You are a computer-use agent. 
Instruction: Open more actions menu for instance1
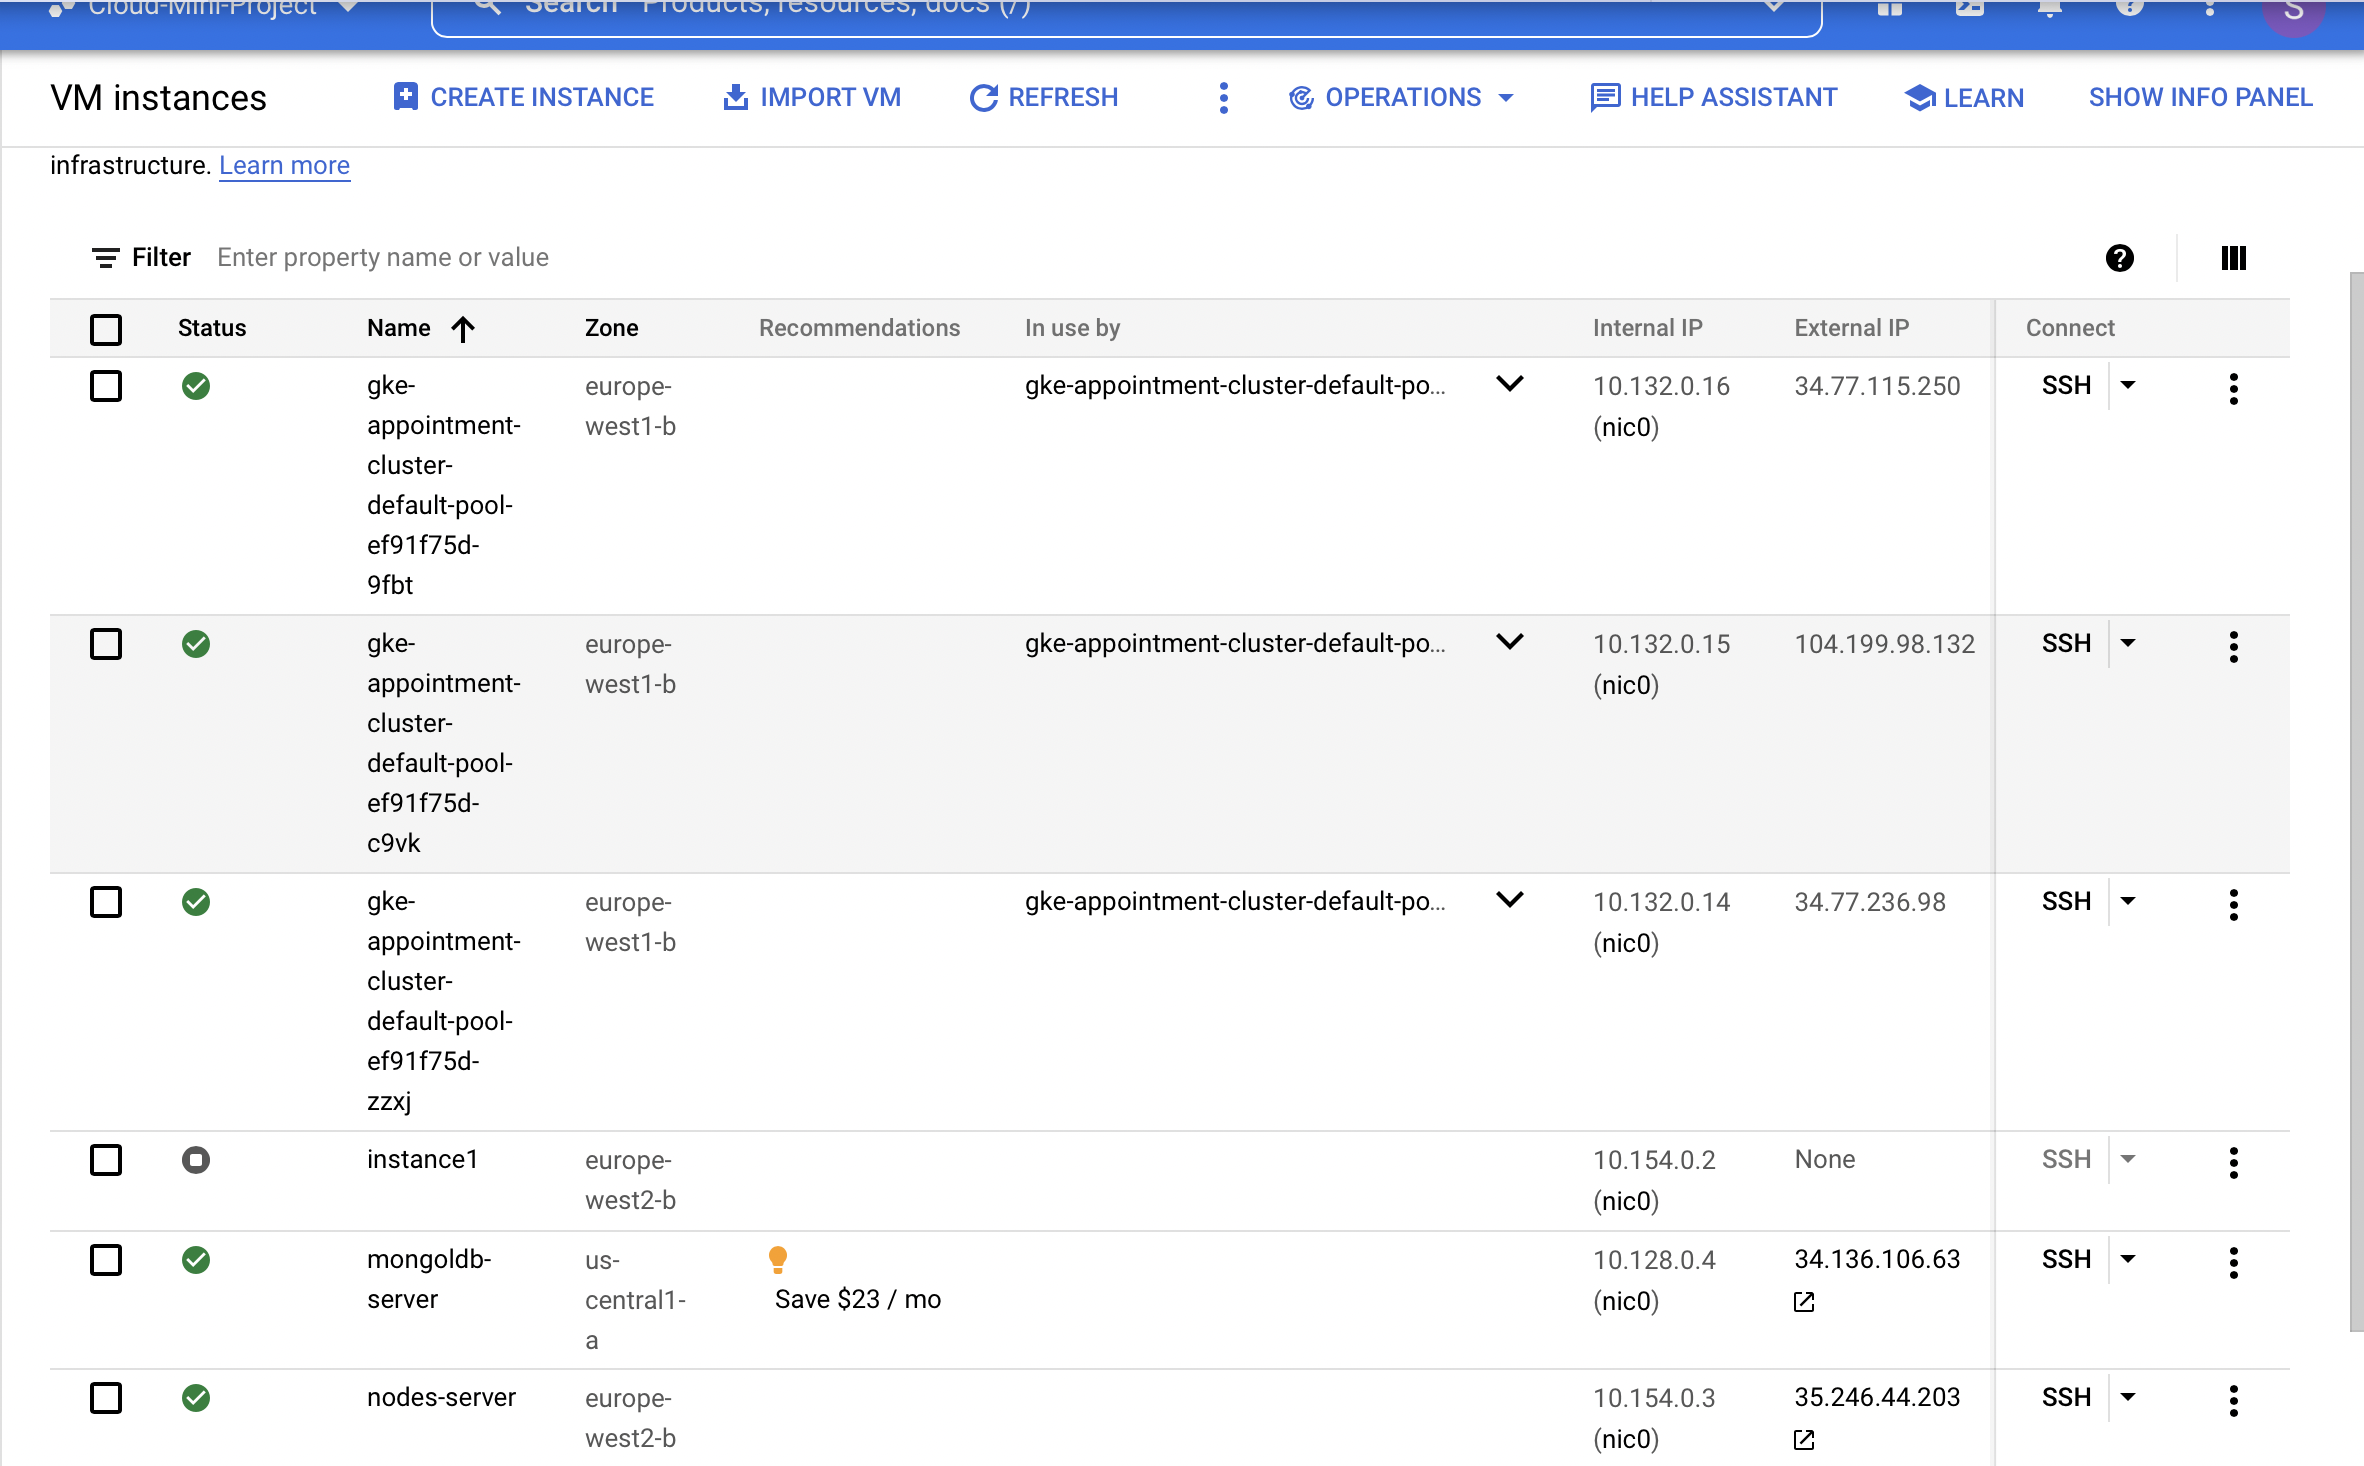pos(2232,1162)
